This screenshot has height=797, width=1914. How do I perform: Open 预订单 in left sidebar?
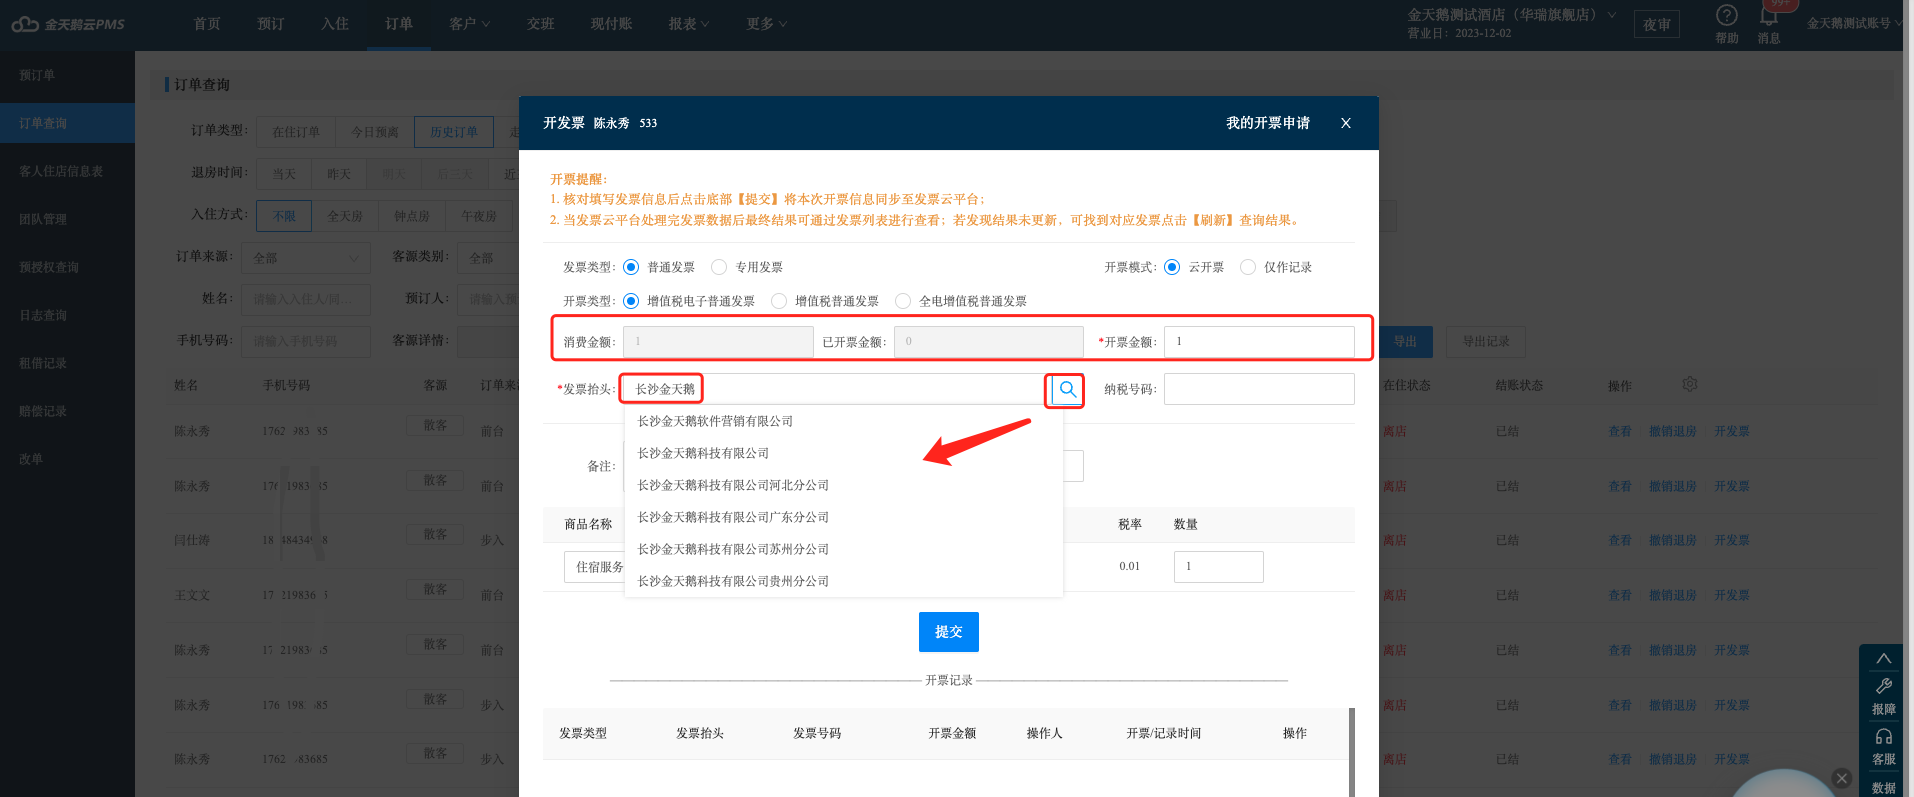point(67,75)
